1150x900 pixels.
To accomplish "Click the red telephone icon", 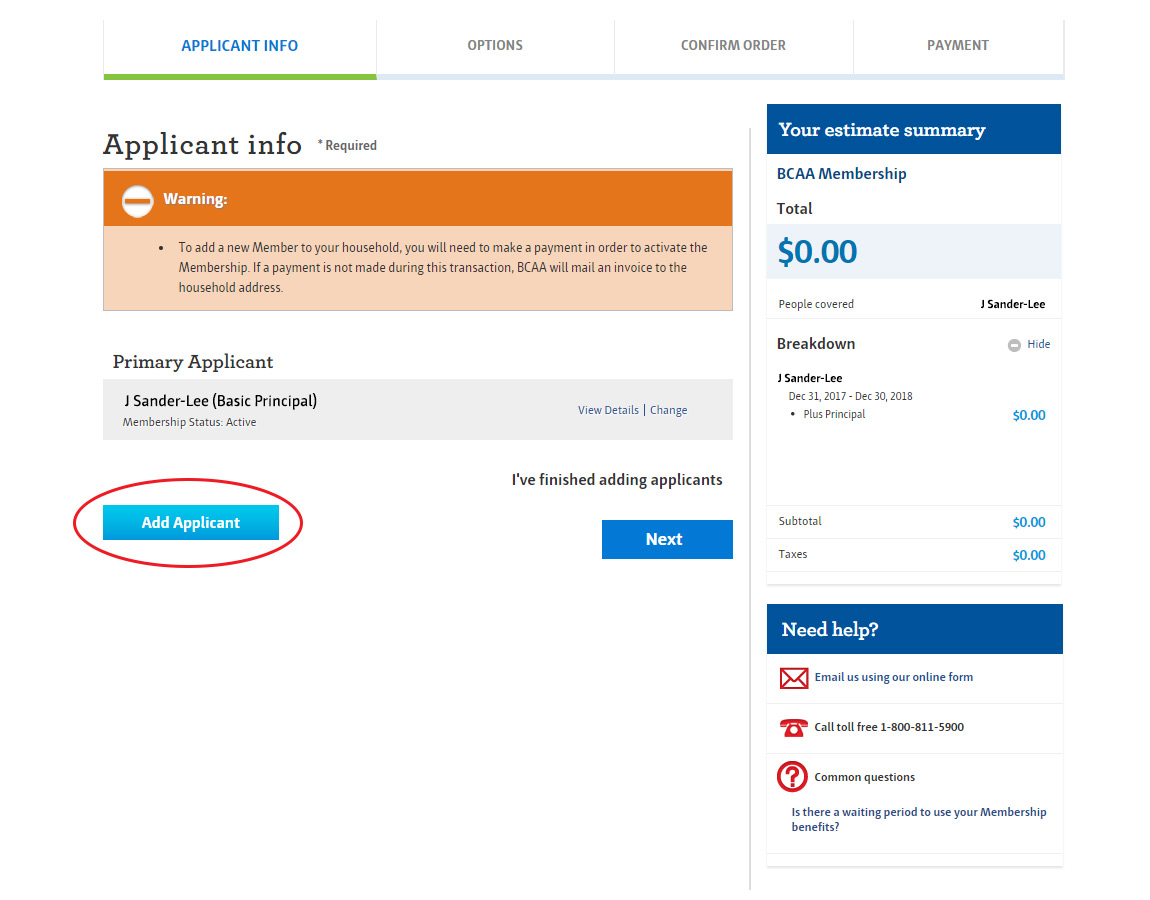I will coord(793,728).
